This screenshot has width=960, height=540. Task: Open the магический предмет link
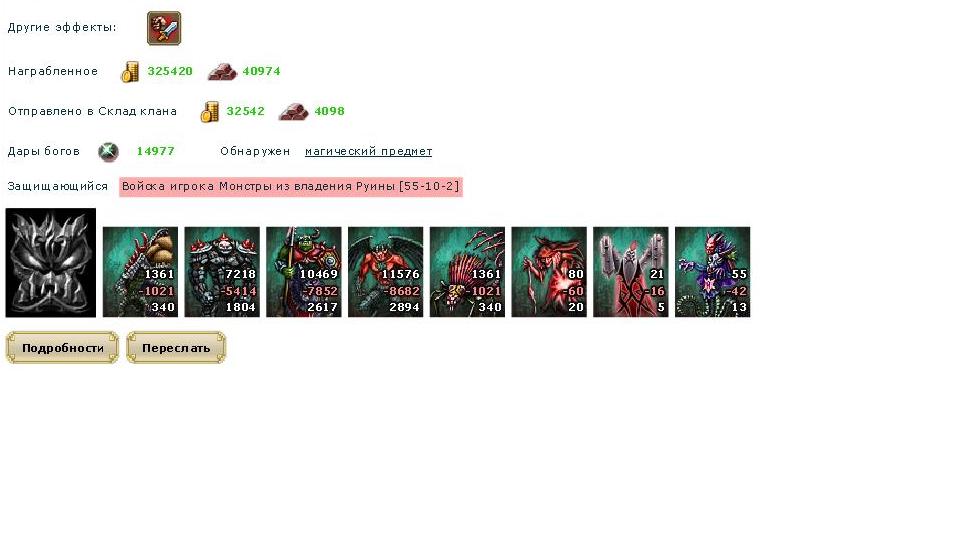coord(369,151)
